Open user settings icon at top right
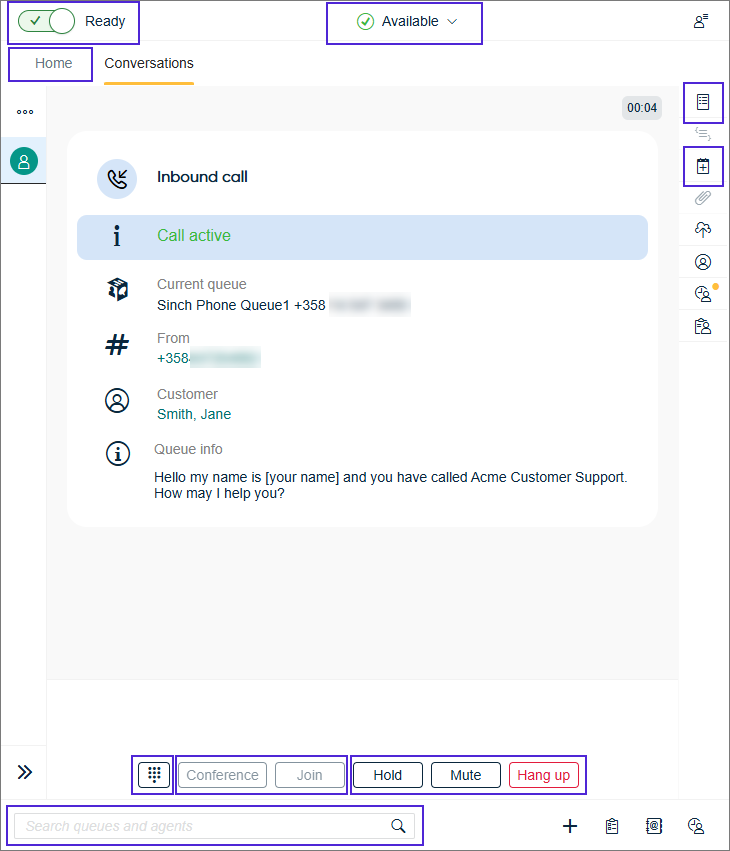The height and width of the screenshot is (851, 730). pos(701,21)
